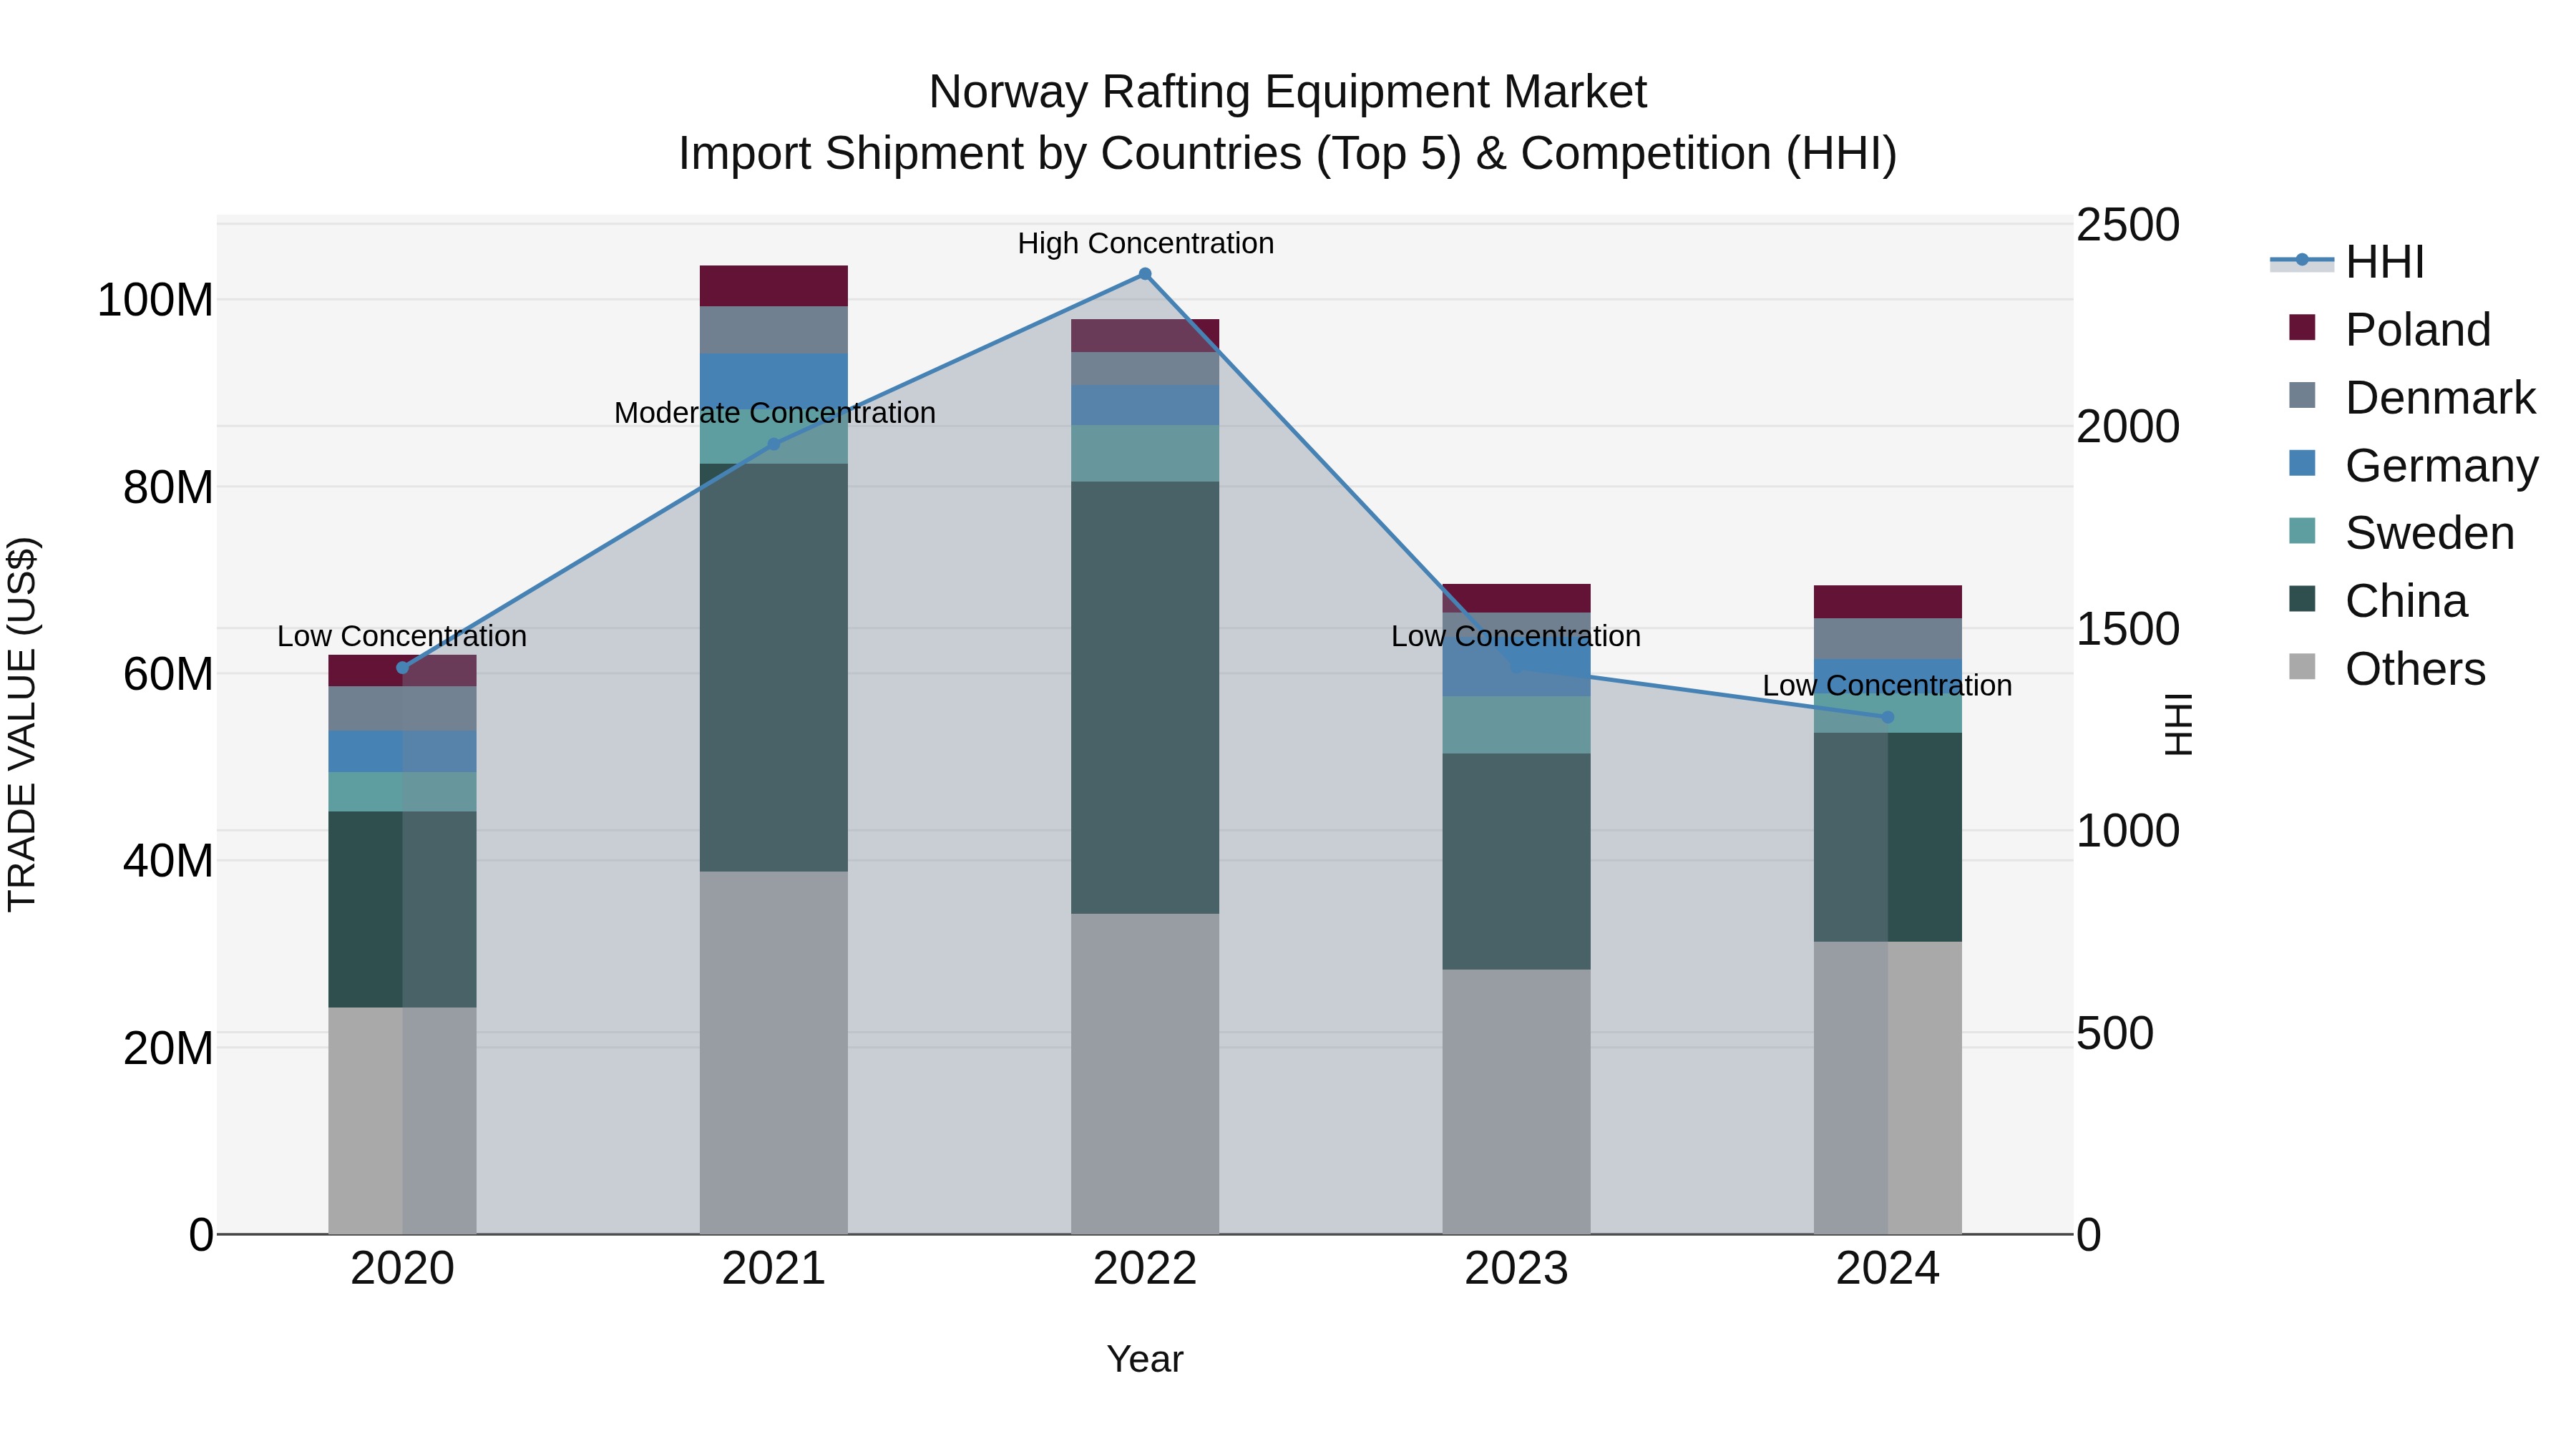
Task: Select the Others segment in the 2022 bar
Action: [1145, 1074]
